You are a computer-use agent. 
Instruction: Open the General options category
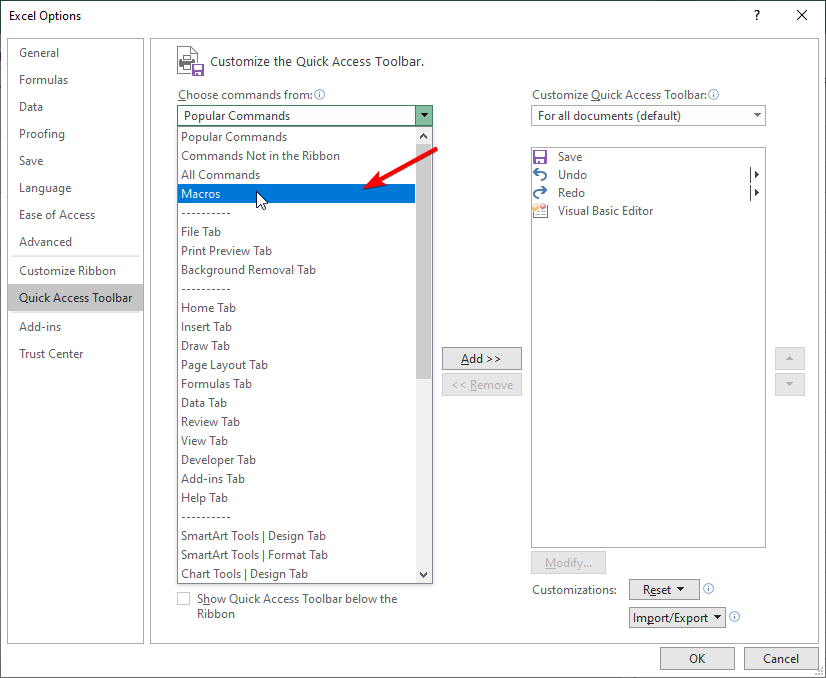75,53
